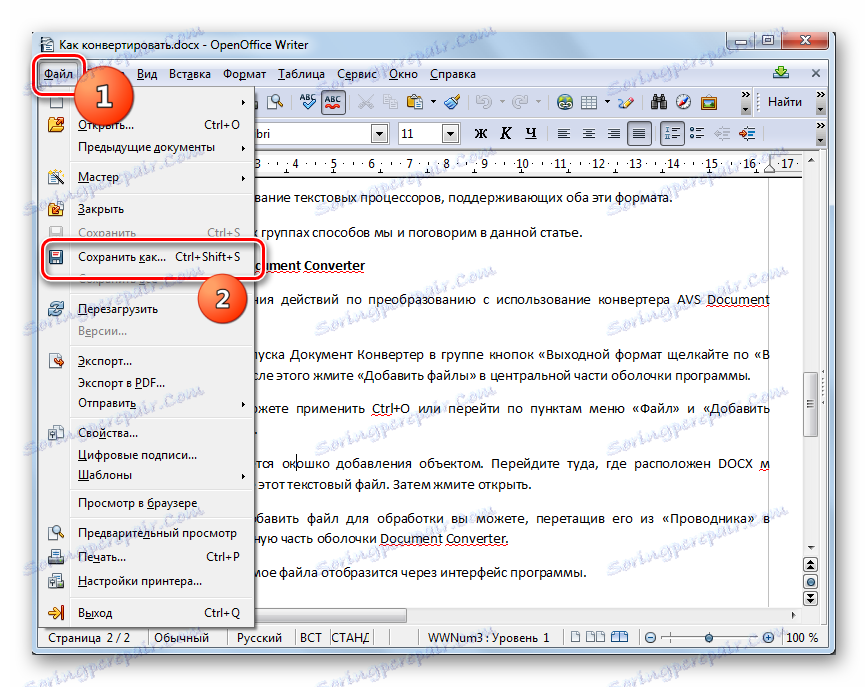Click the zoom out minus button

[x=651, y=638]
